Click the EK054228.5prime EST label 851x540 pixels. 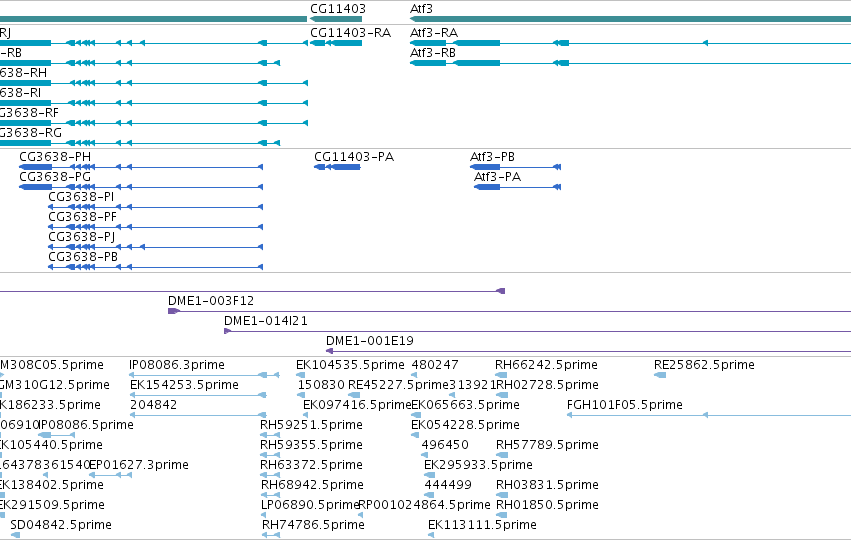coord(465,425)
